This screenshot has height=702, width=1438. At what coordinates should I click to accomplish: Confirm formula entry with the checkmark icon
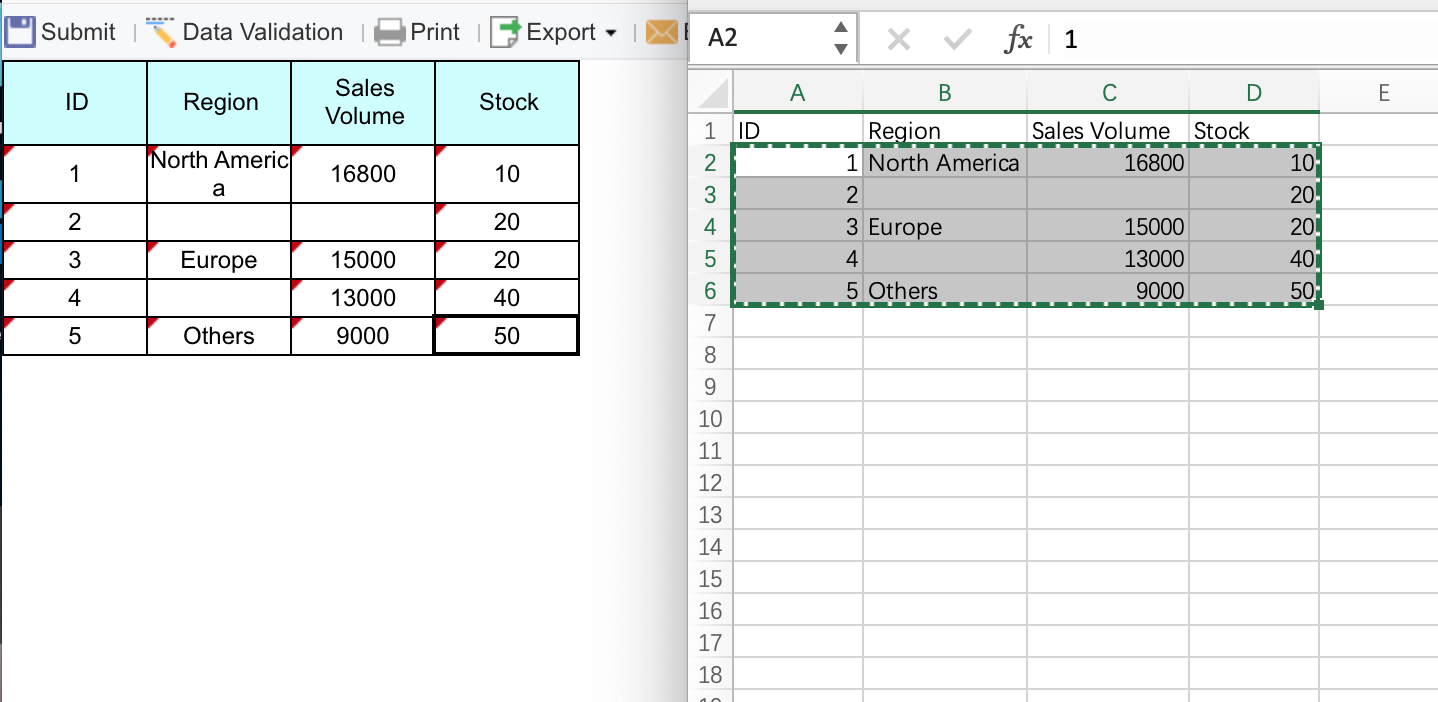[957, 39]
